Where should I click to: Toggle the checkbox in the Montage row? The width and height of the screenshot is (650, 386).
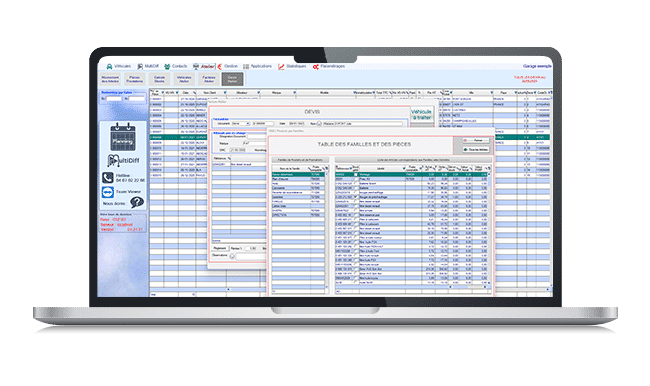355,175
